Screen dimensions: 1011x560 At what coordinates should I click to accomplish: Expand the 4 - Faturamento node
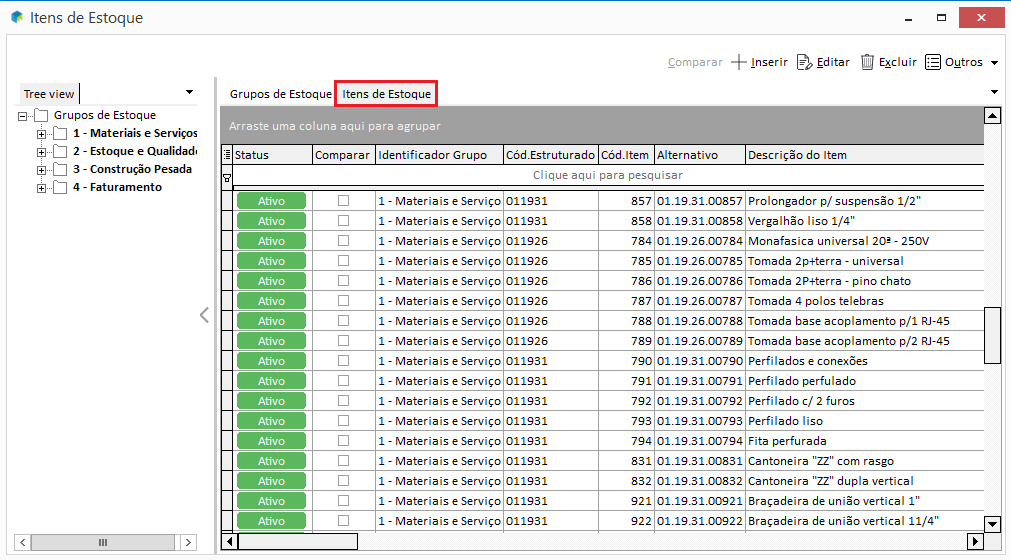click(x=41, y=188)
